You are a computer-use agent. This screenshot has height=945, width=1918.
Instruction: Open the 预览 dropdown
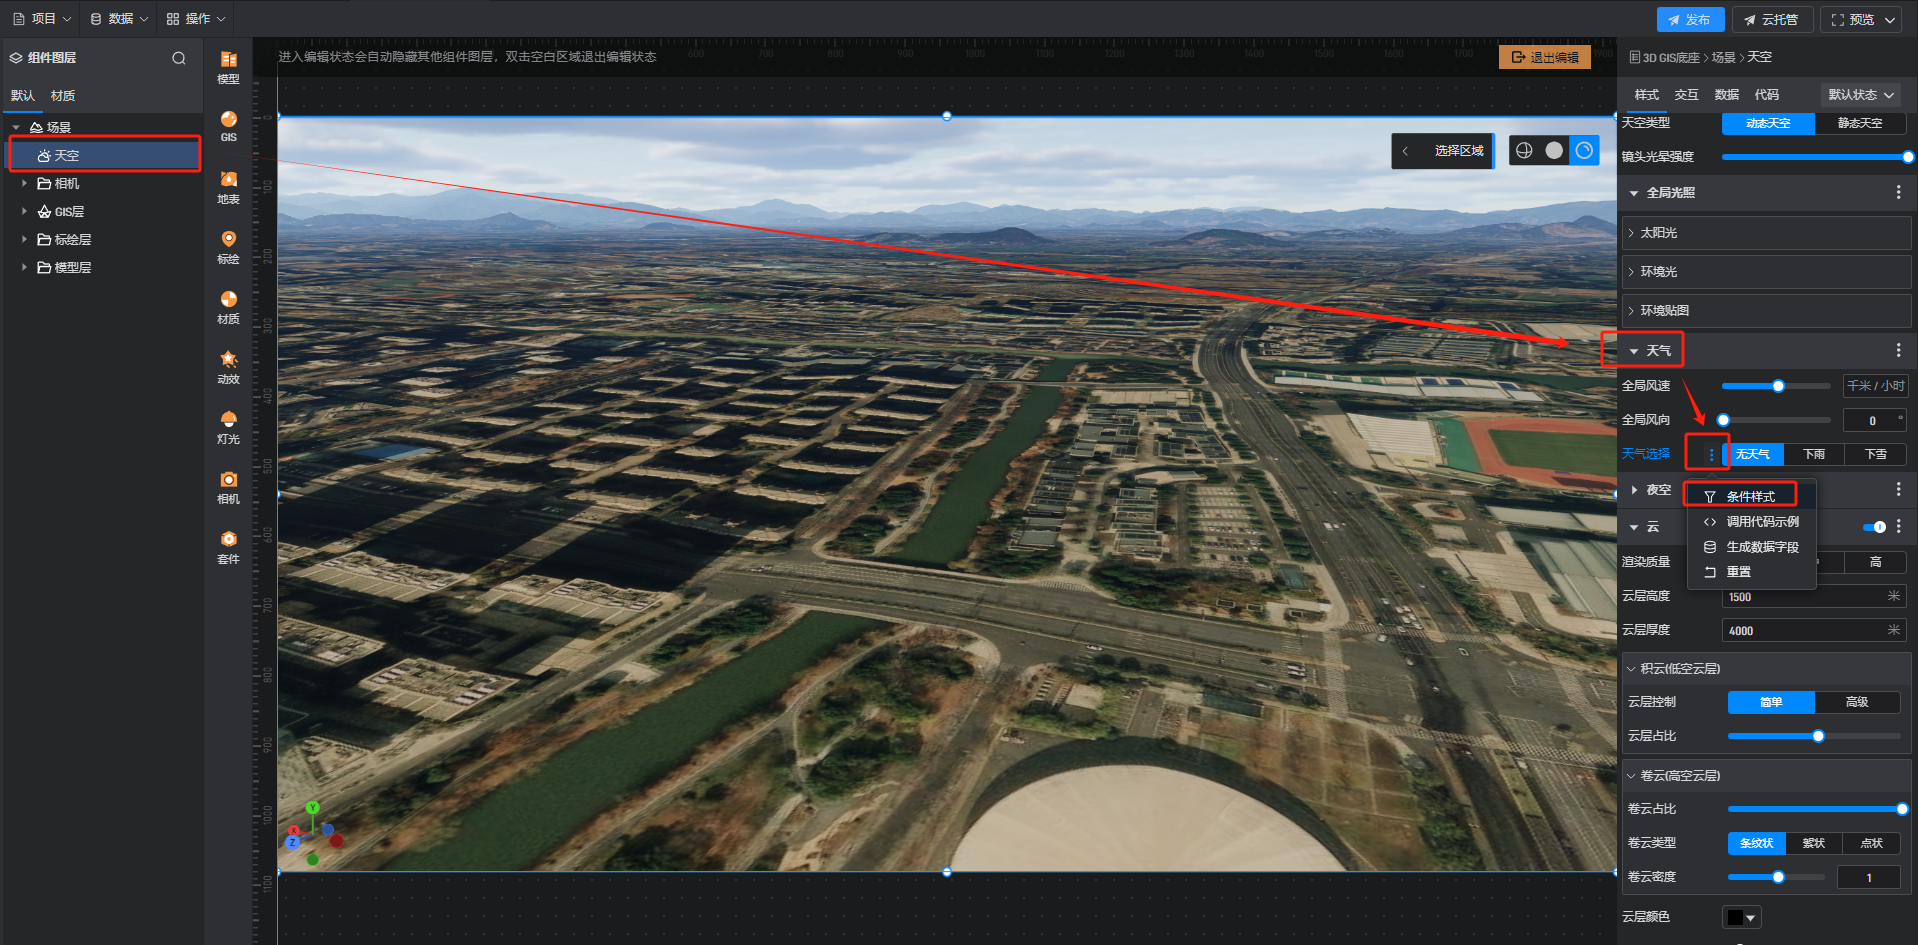click(x=1862, y=19)
